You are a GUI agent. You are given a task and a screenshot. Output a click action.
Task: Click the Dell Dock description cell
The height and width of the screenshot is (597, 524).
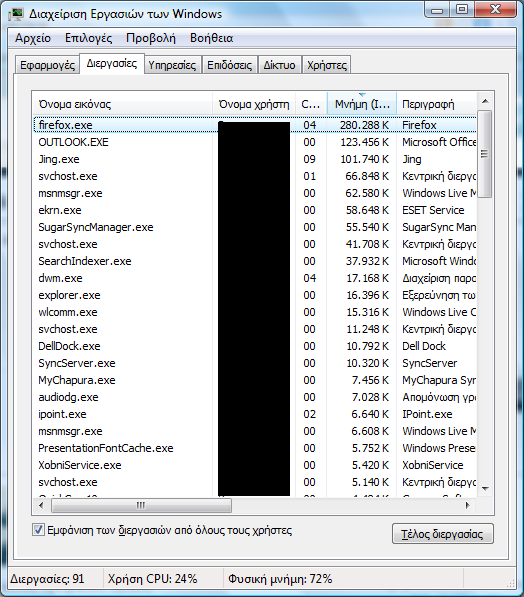pyautogui.click(x=424, y=346)
